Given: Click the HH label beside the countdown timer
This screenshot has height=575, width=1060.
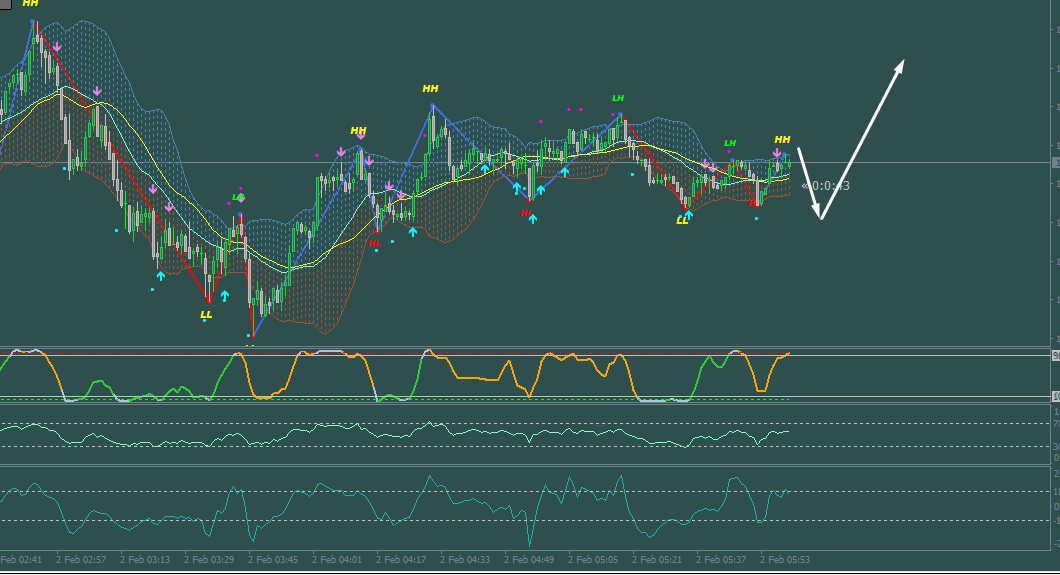Looking at the screenshot, I should [x=782, y=139].
